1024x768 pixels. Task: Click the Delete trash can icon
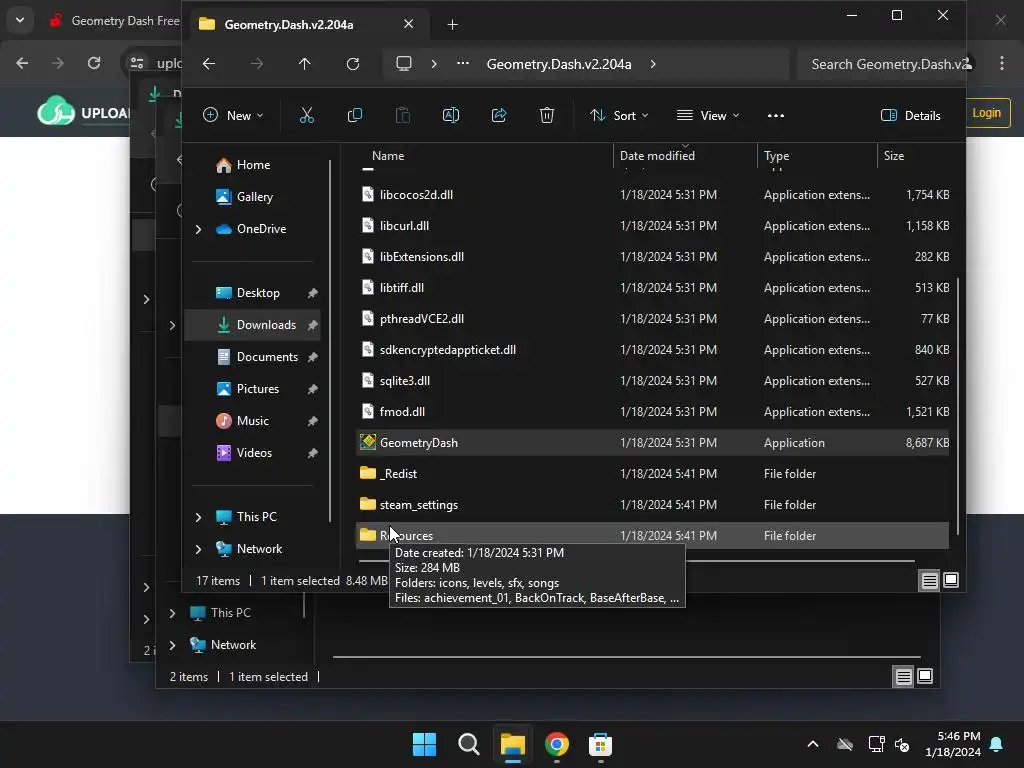click(x=547, y=116)
